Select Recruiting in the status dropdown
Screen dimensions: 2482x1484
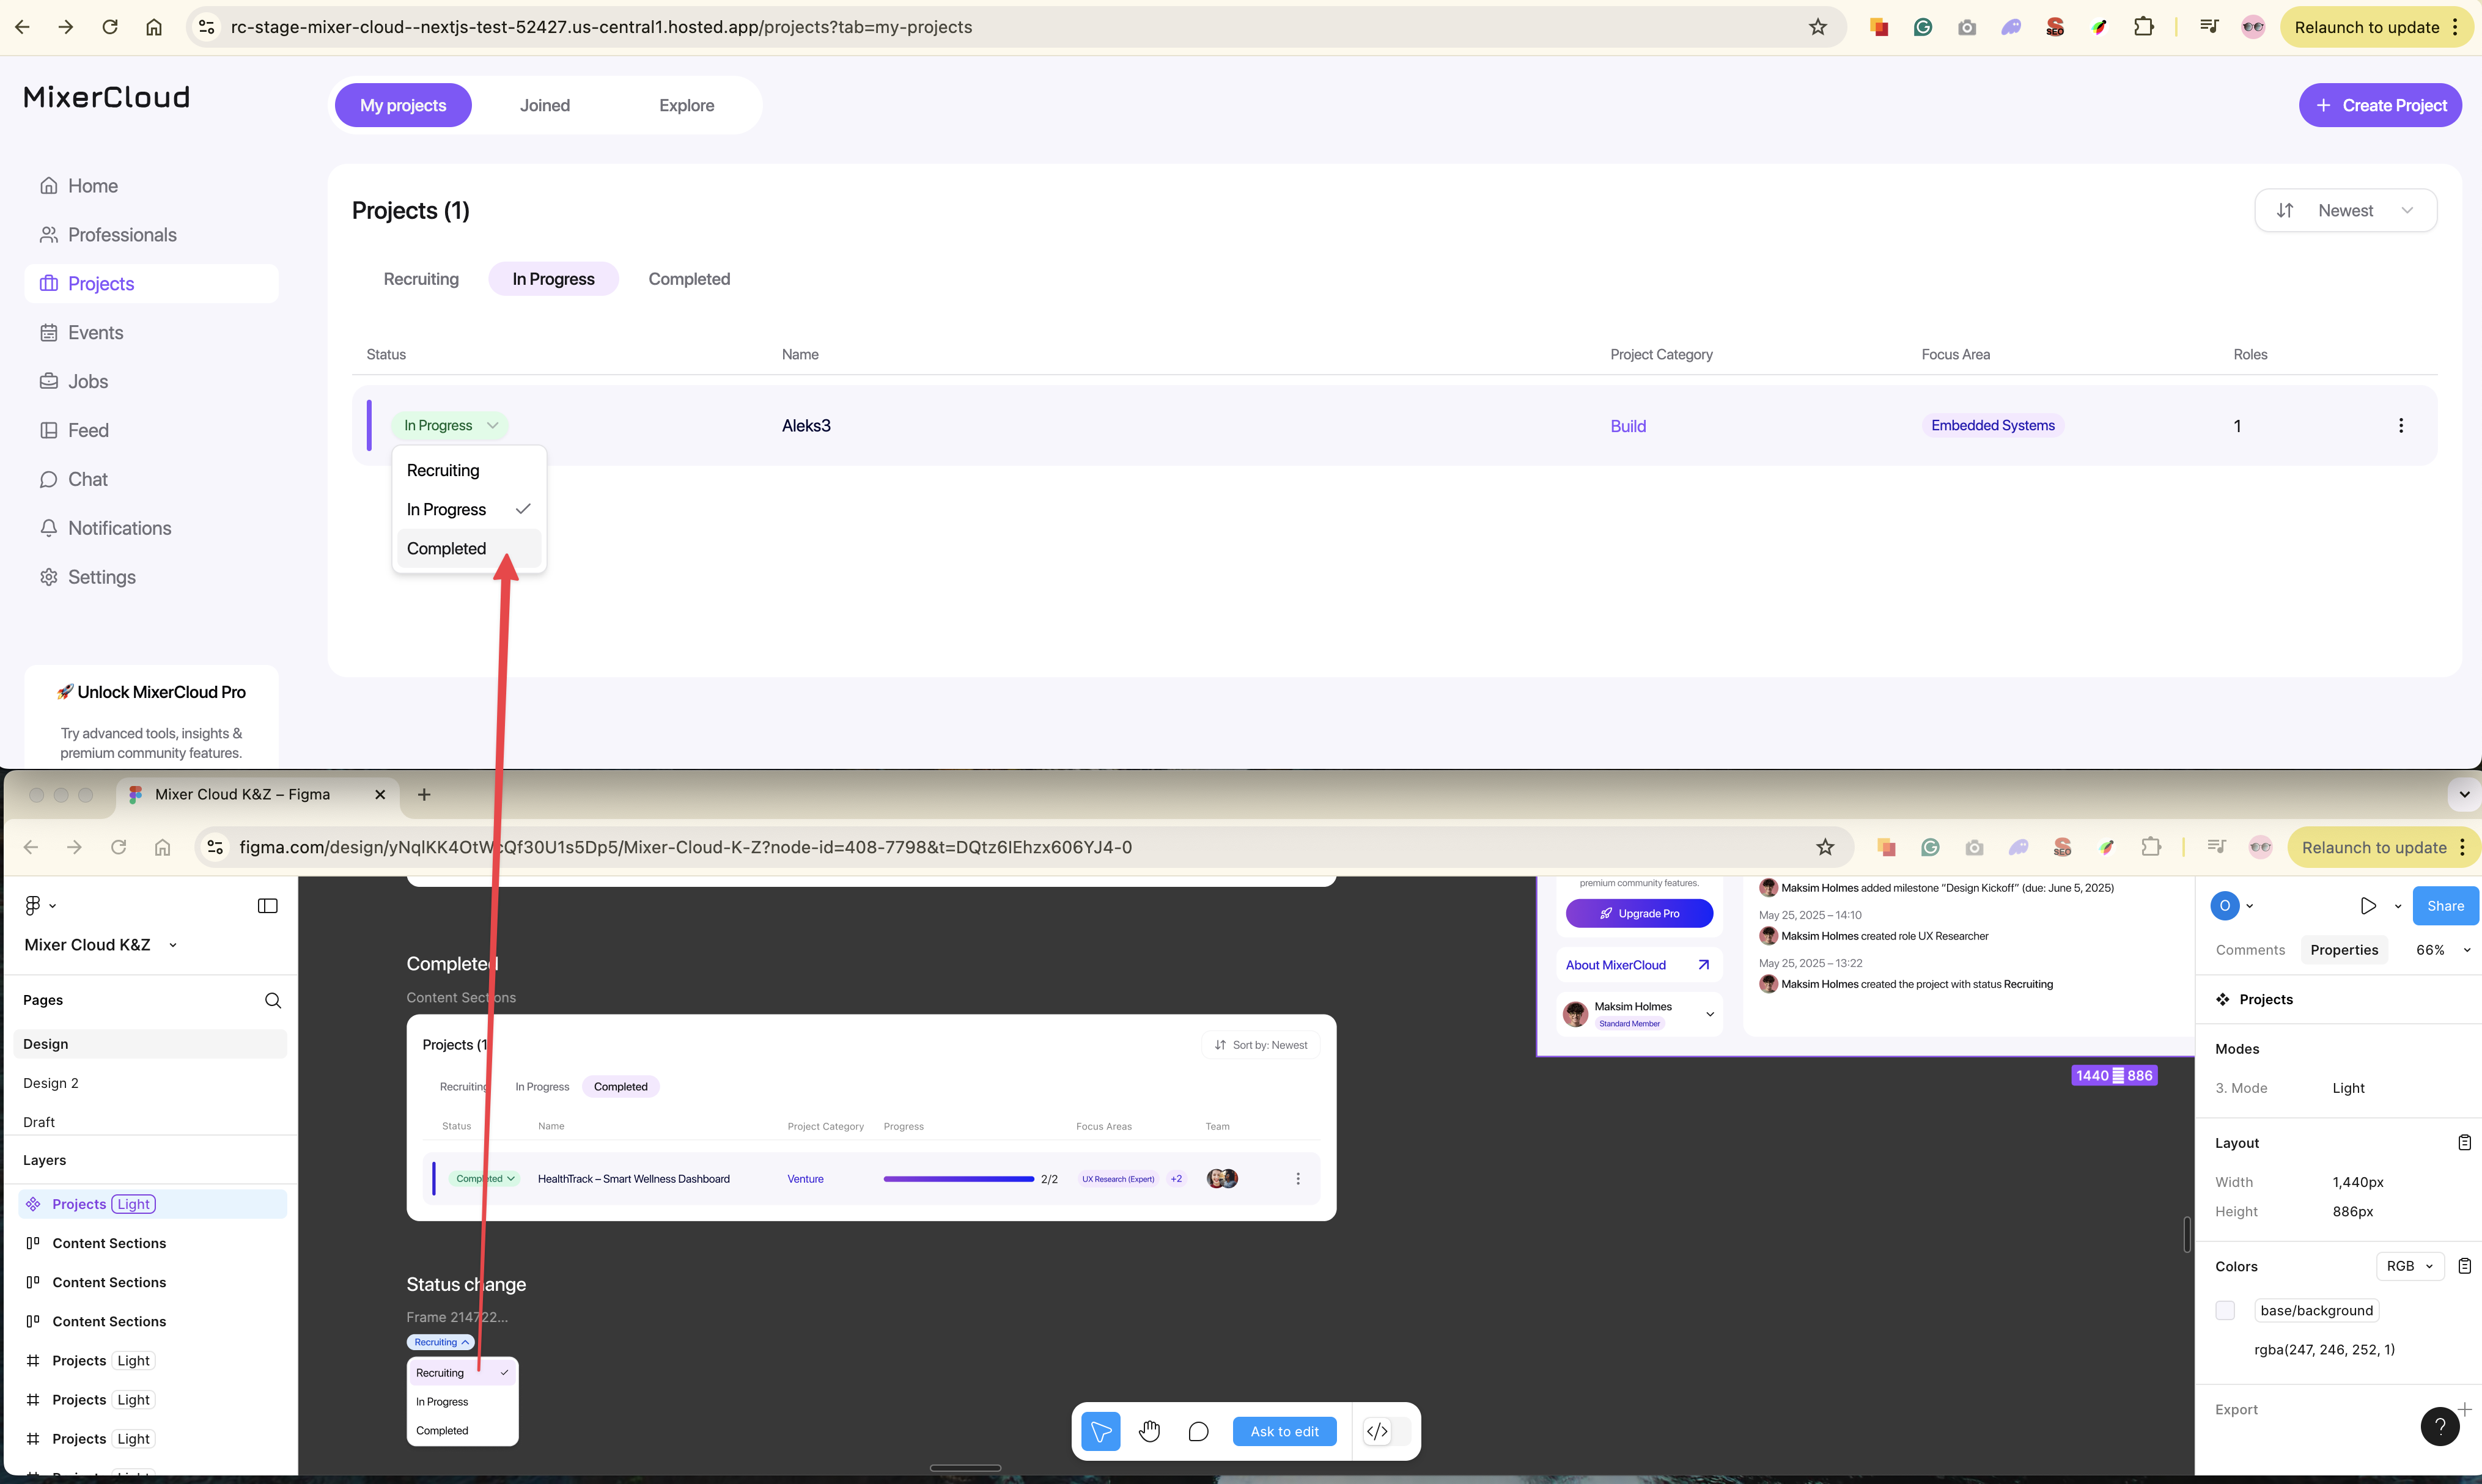443,470
